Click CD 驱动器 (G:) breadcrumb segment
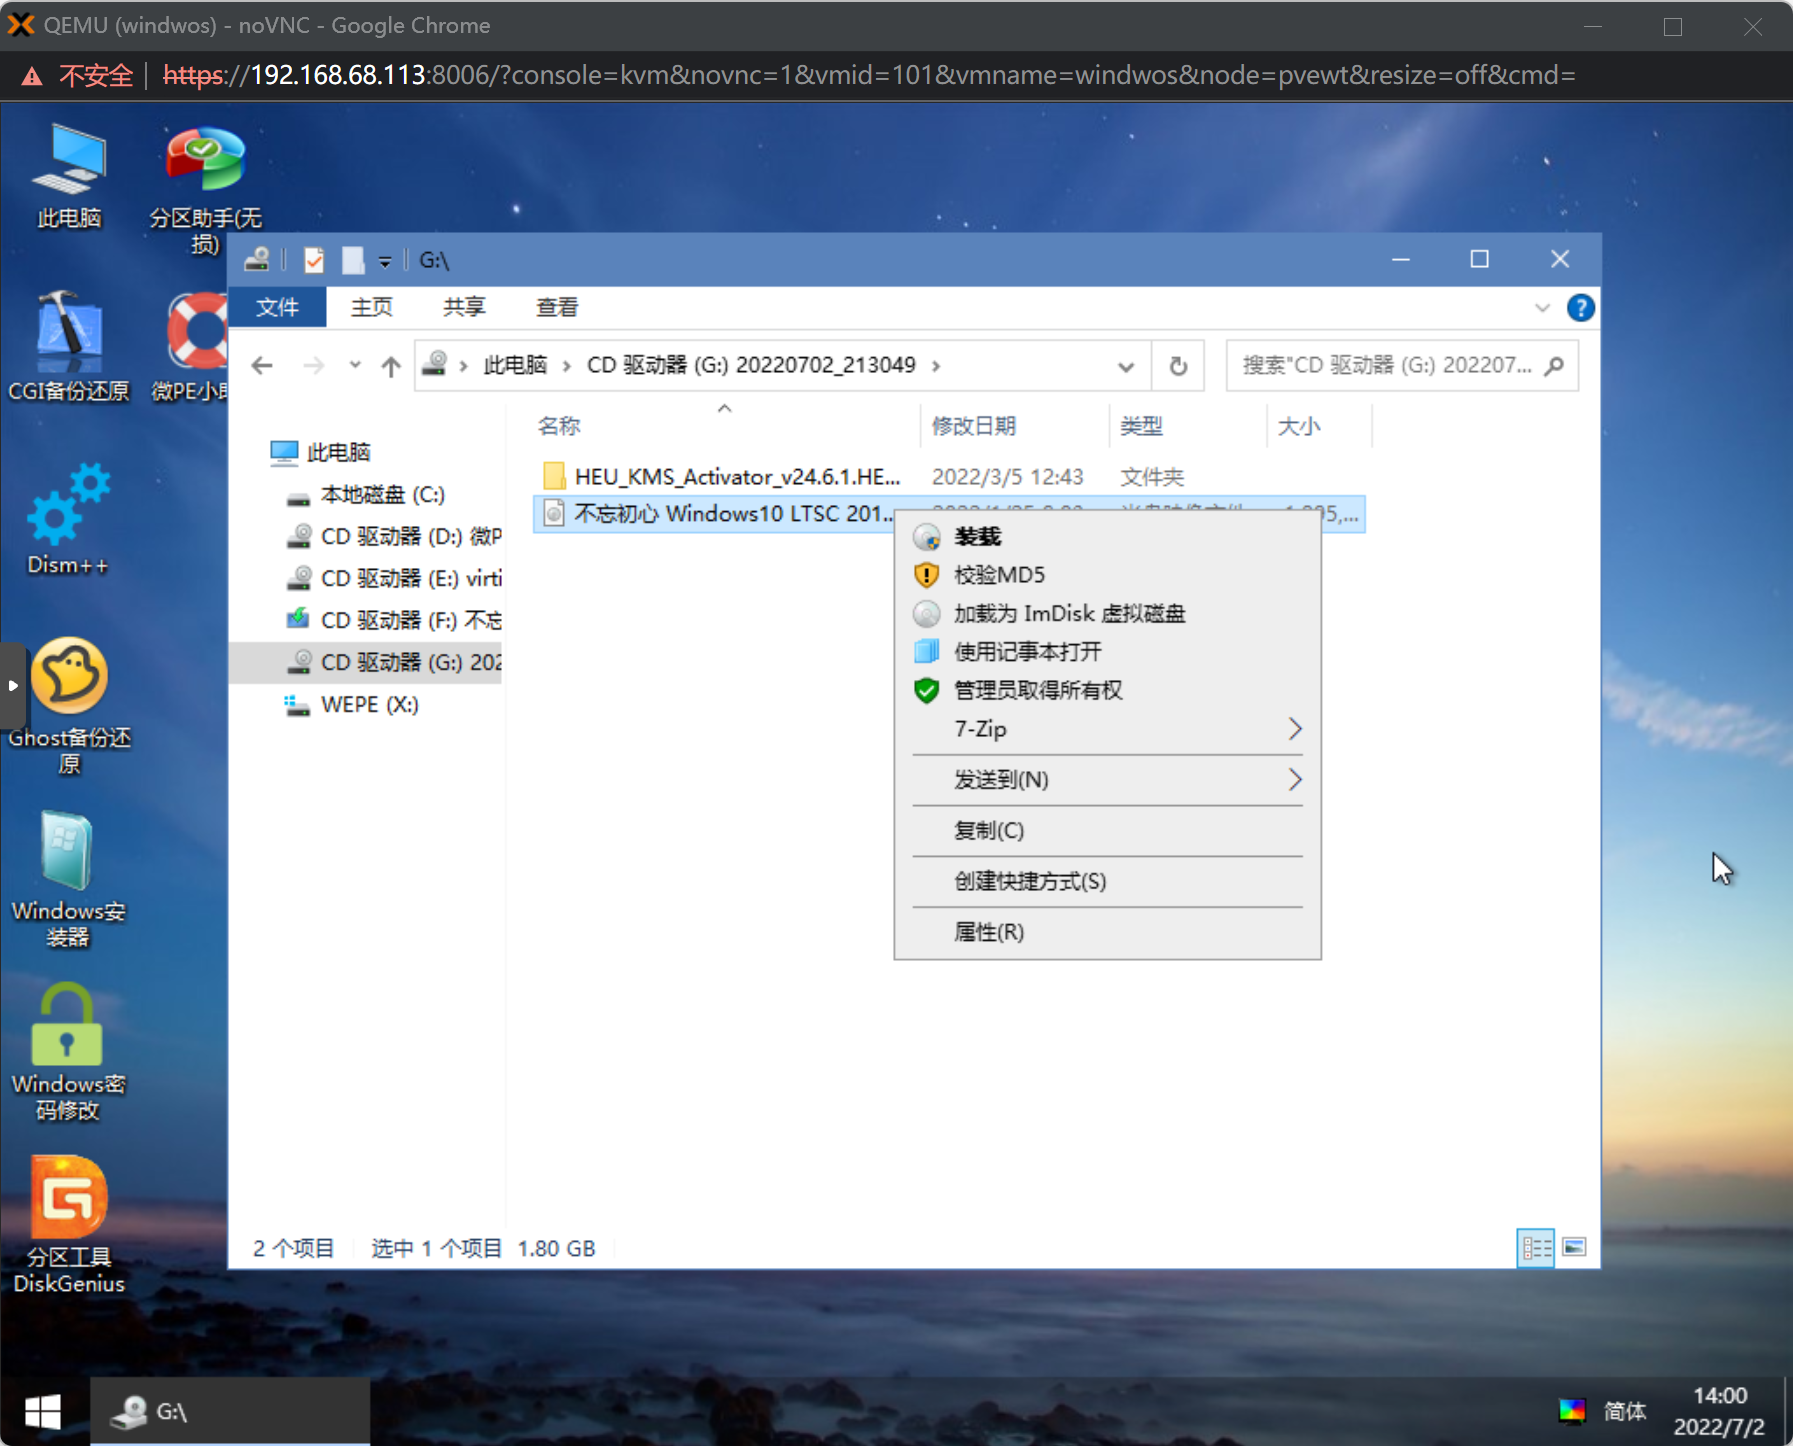 coord(751,365)
